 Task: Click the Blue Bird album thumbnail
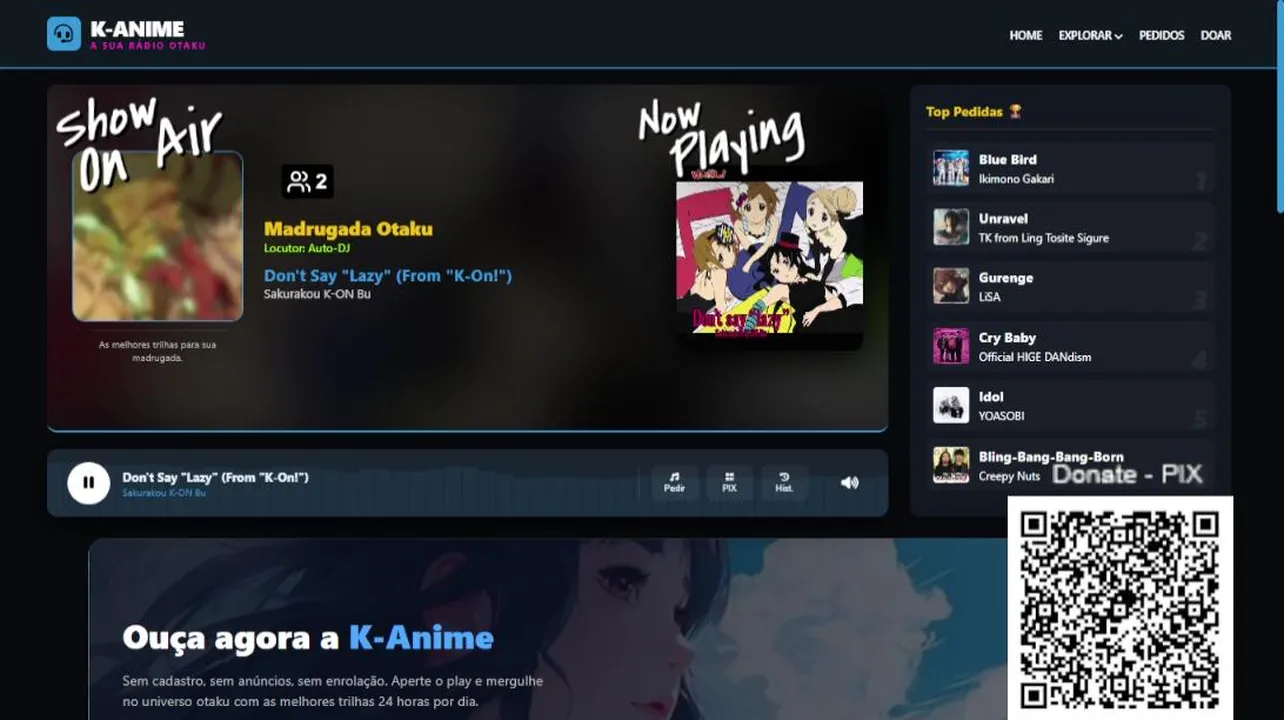coord(951,168)
